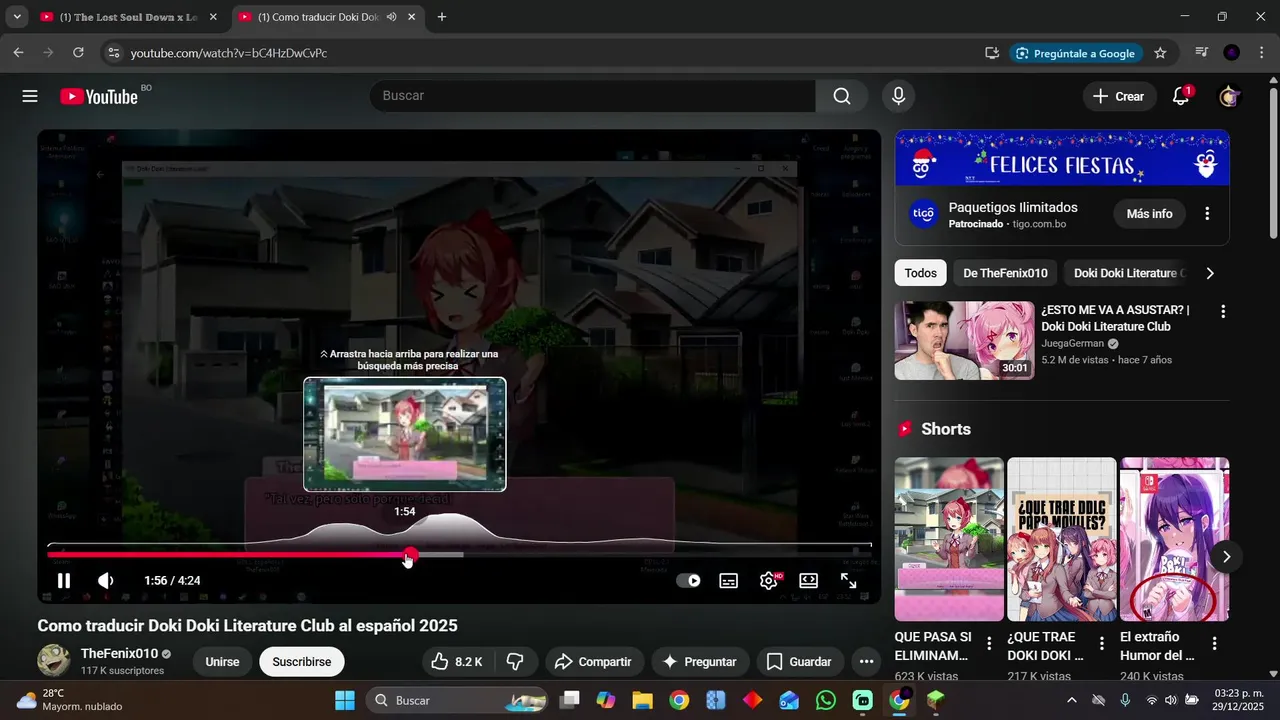Viewport: 1280px width, 720px height.
Task: Click the Suscribirse button
Action: (302, 661)
